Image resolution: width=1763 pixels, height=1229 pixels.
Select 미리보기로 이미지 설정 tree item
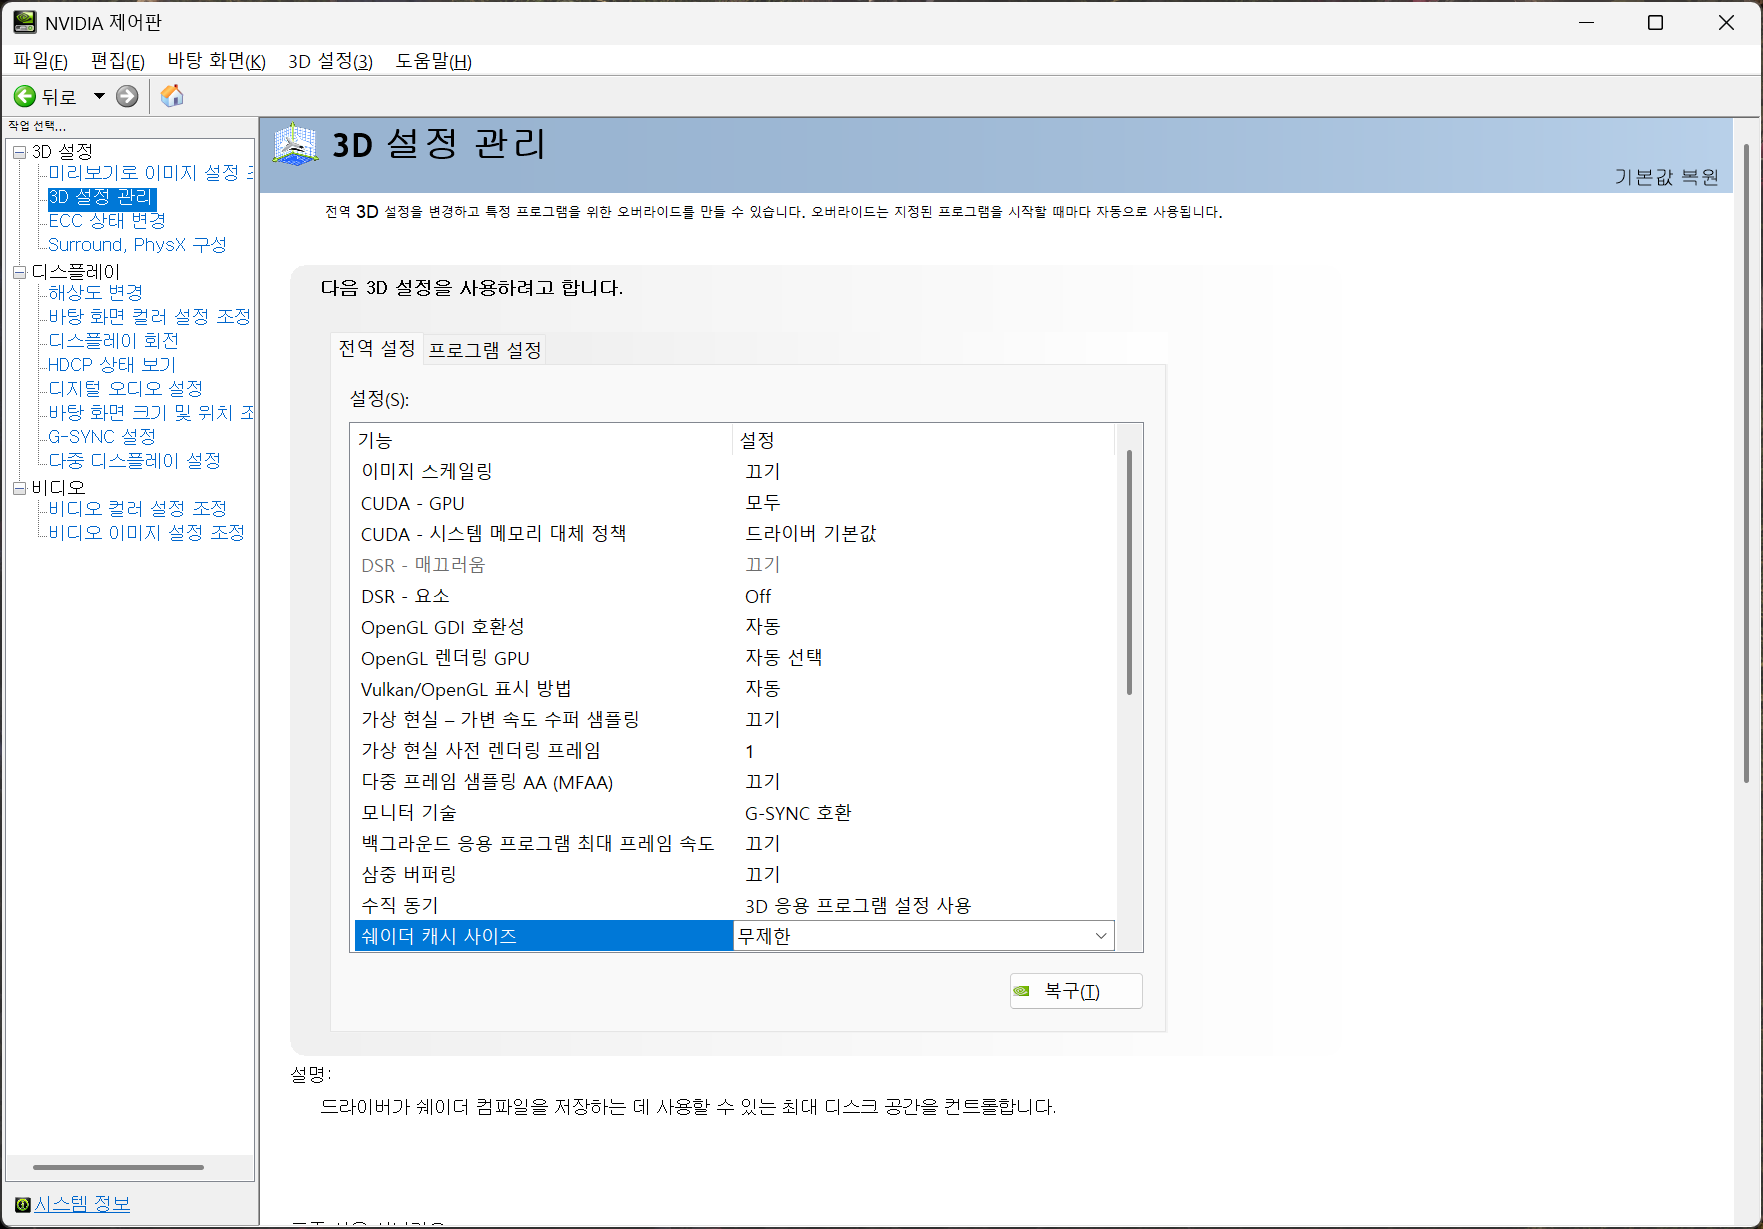(150, 173)
